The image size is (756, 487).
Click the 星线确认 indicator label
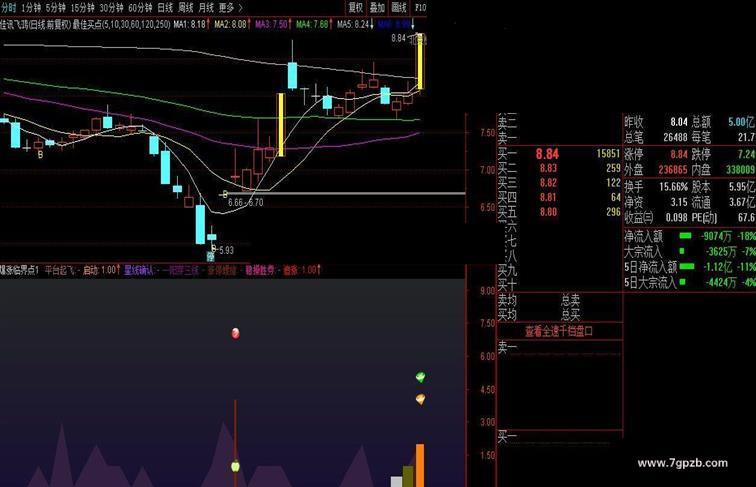click(x=138, y=270)
